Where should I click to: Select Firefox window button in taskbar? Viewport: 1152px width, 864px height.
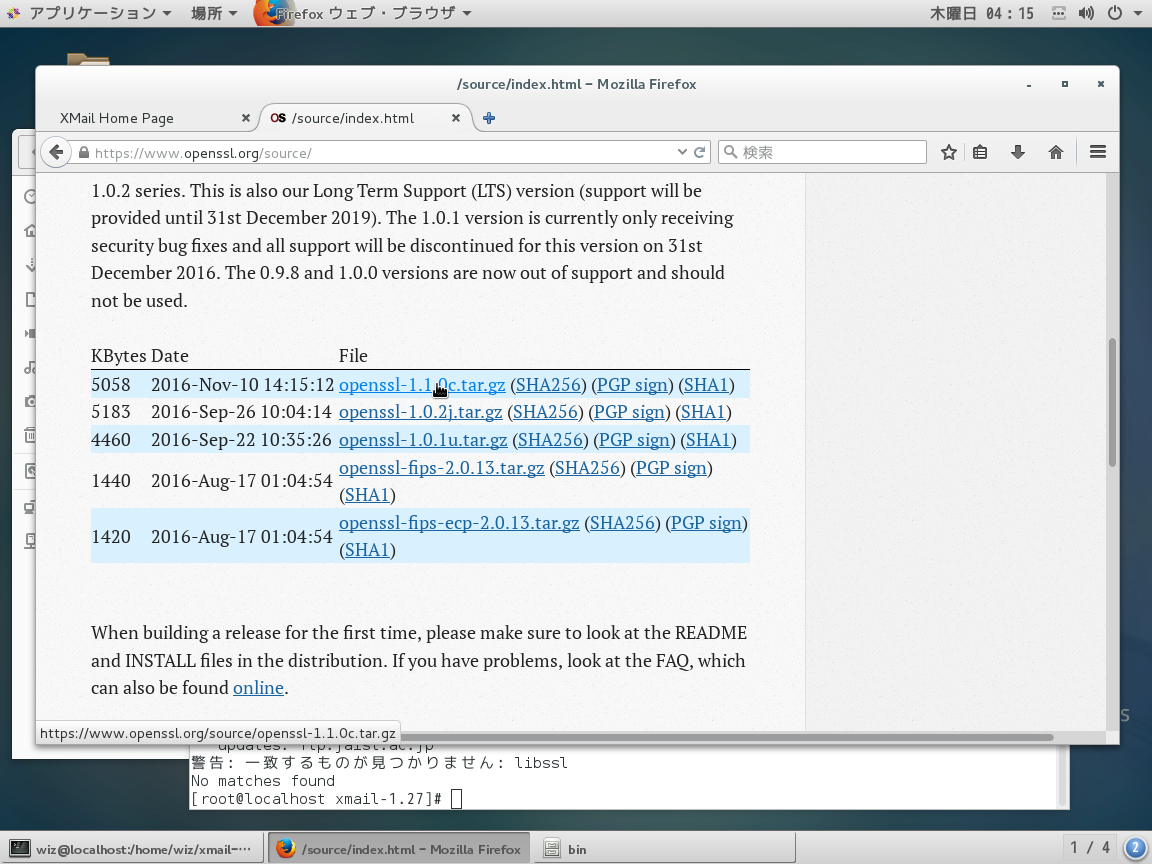(x=399, y=849)
